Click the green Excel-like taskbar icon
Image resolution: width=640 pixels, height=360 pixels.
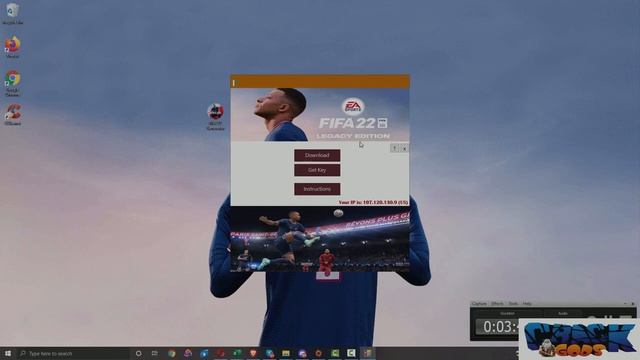point(237,353)
